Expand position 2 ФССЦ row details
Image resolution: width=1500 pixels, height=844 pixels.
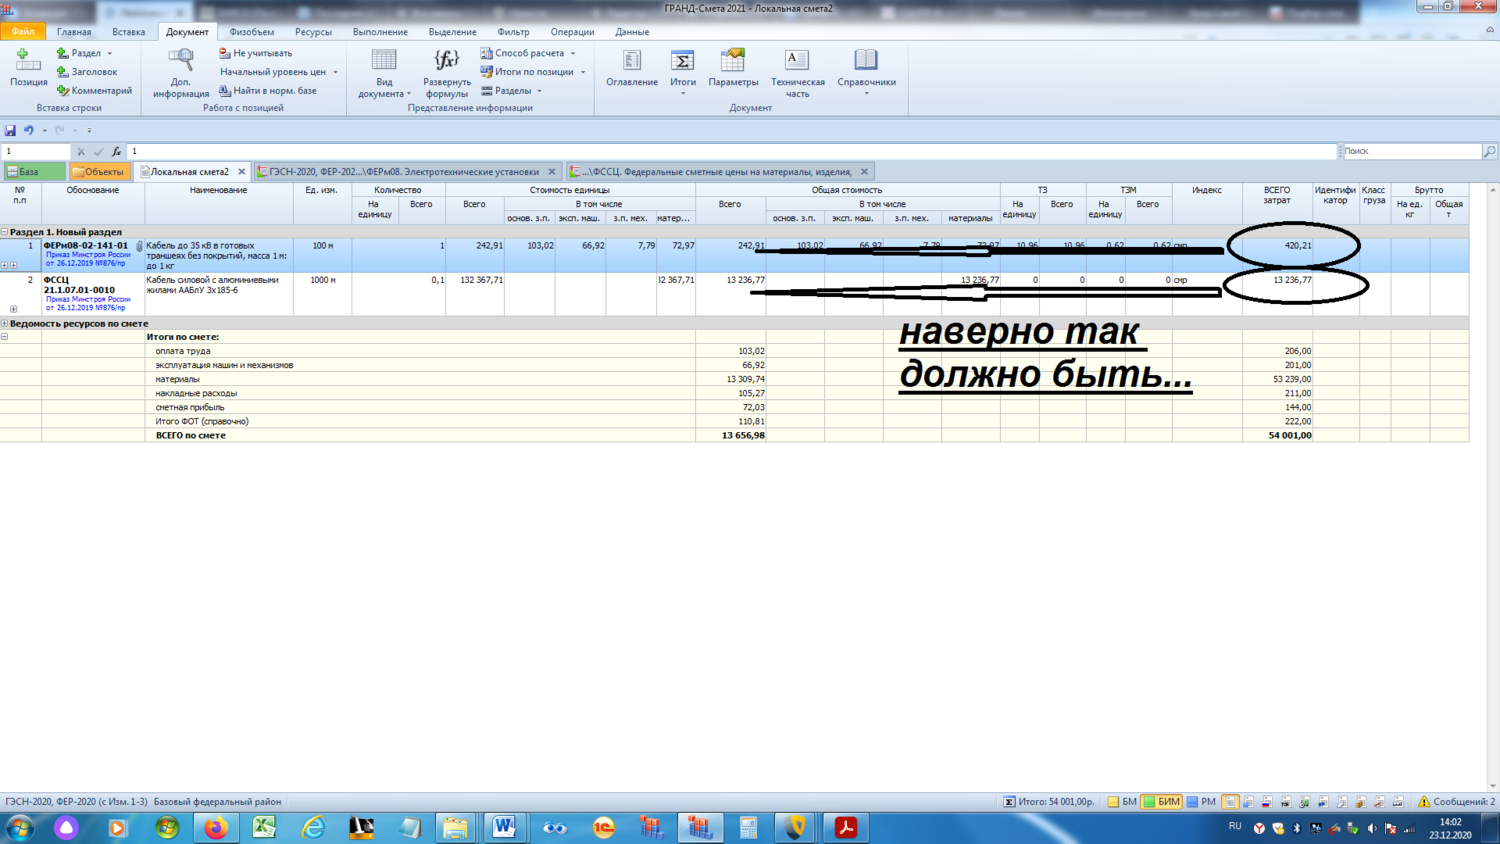click(13, 309)
